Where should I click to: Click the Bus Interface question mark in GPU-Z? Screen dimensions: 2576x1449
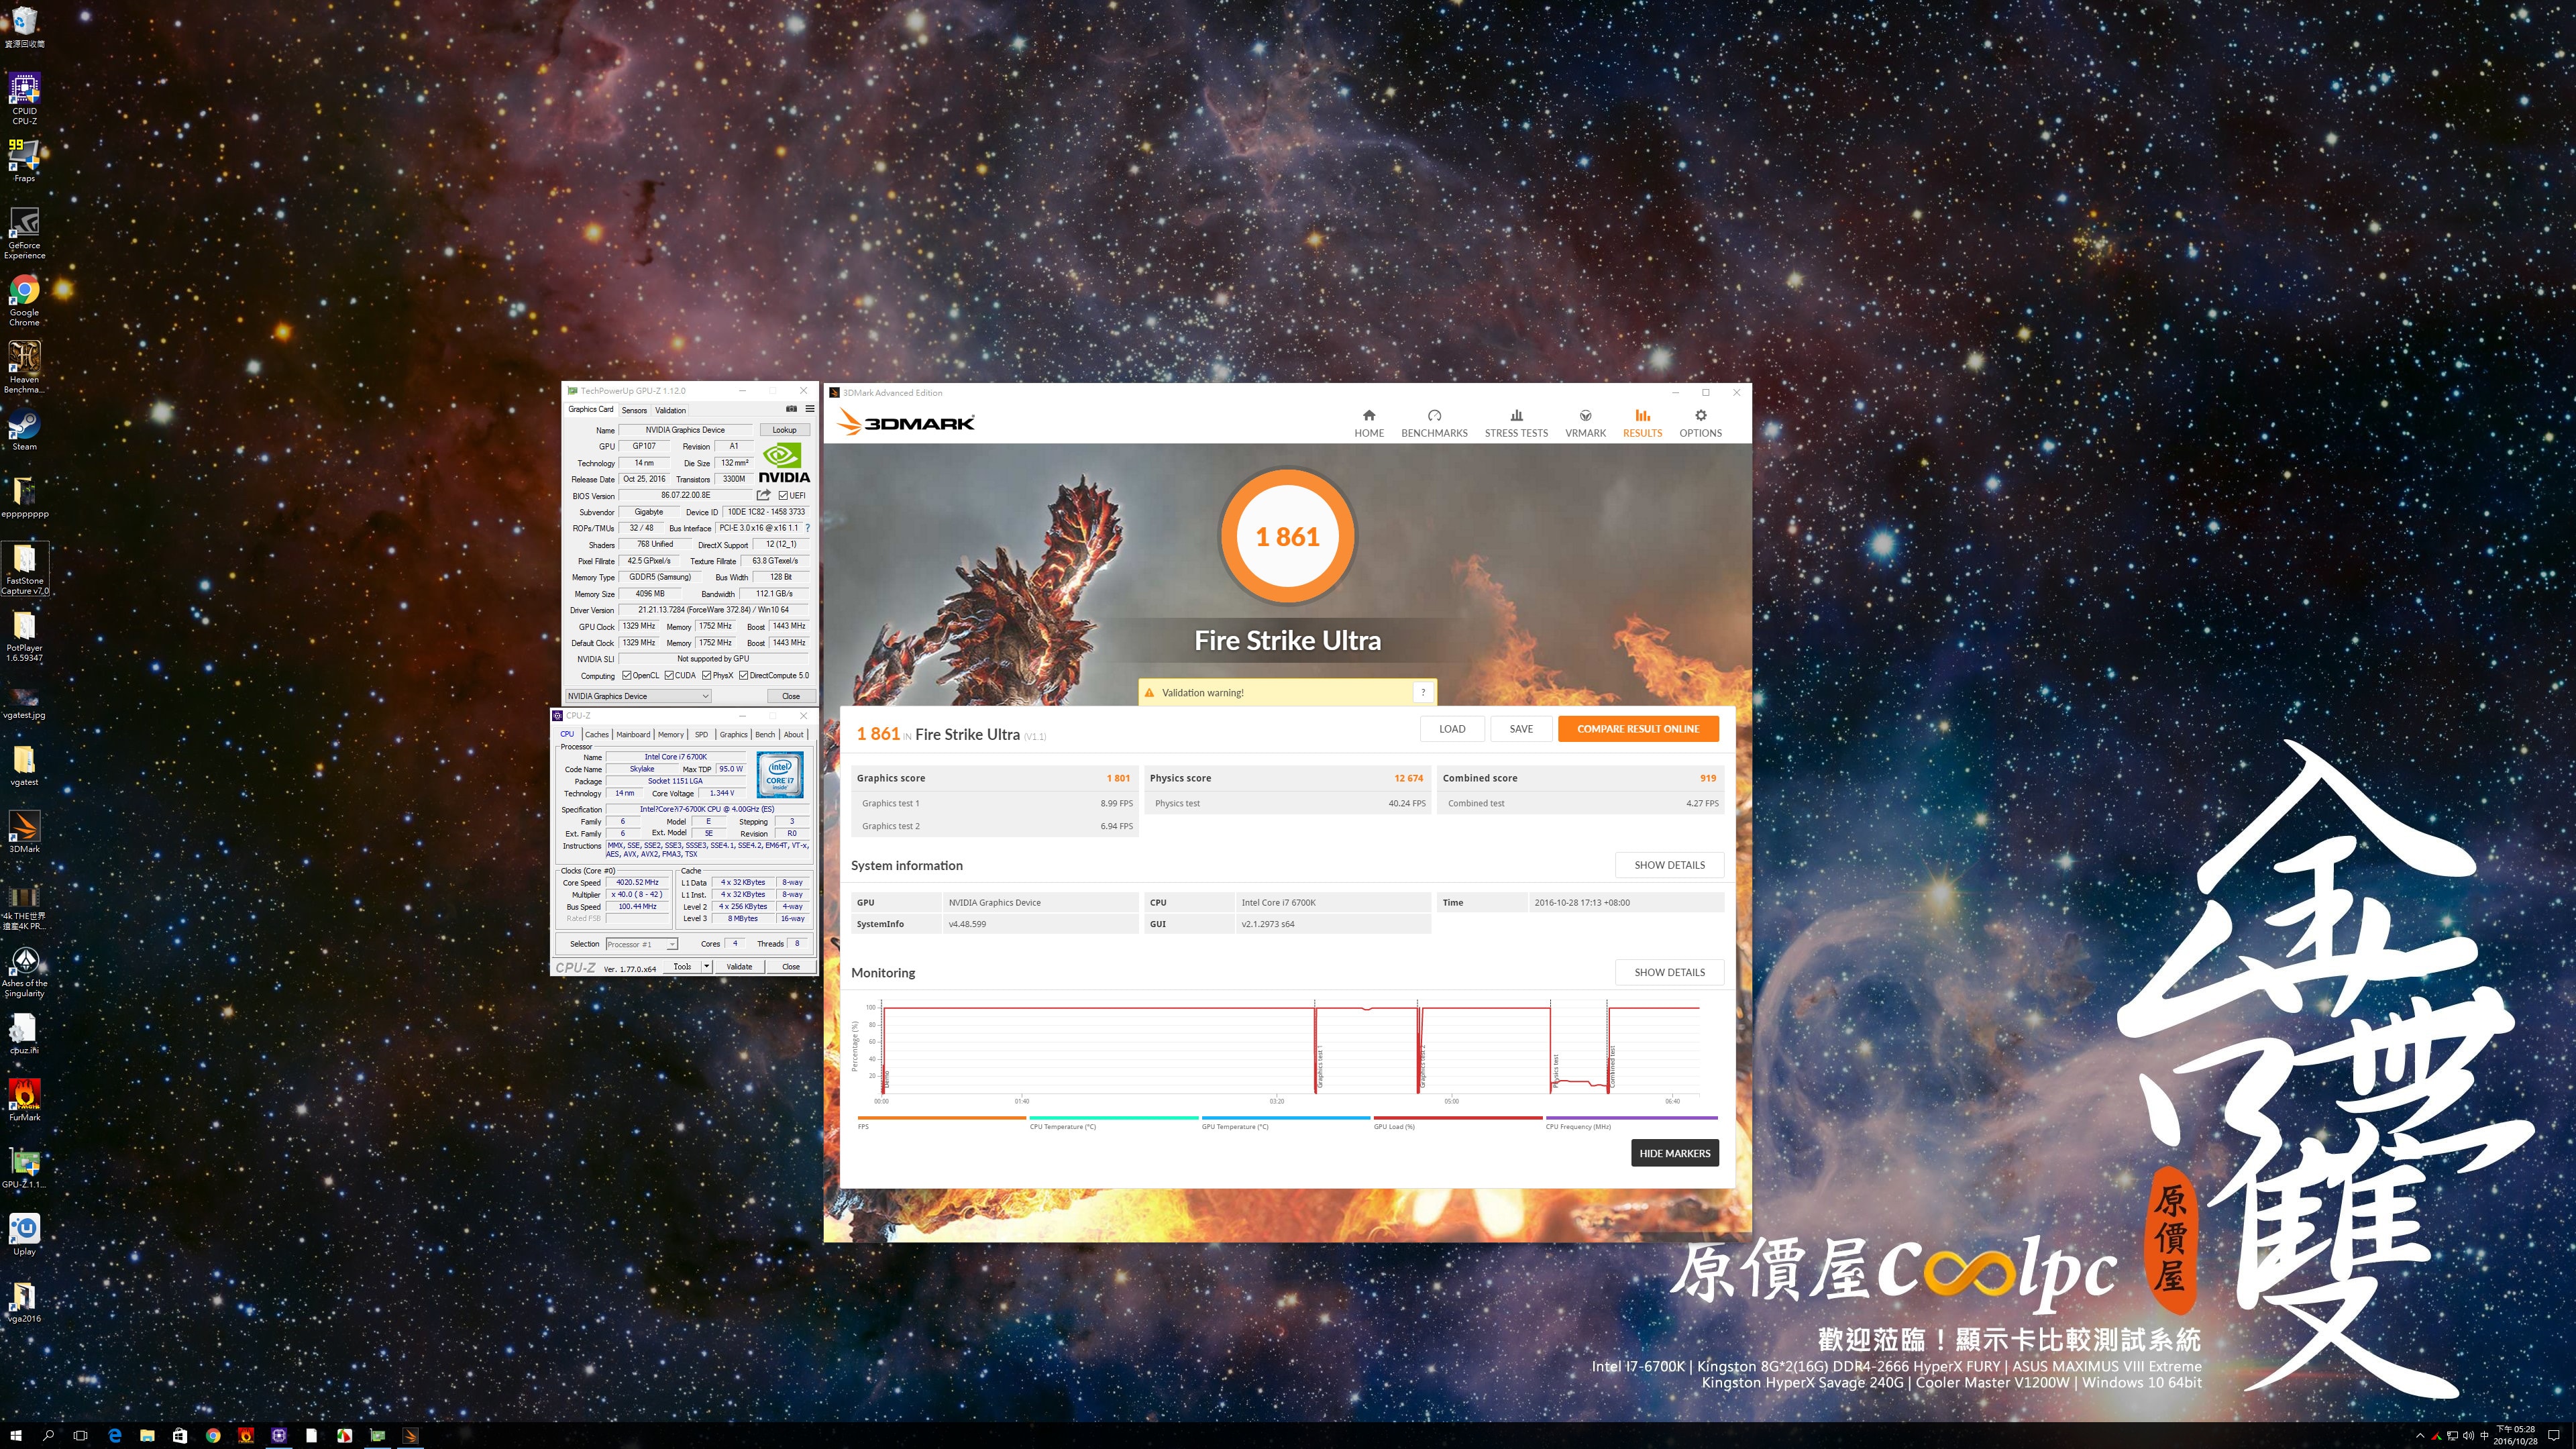tap(807, 528)
